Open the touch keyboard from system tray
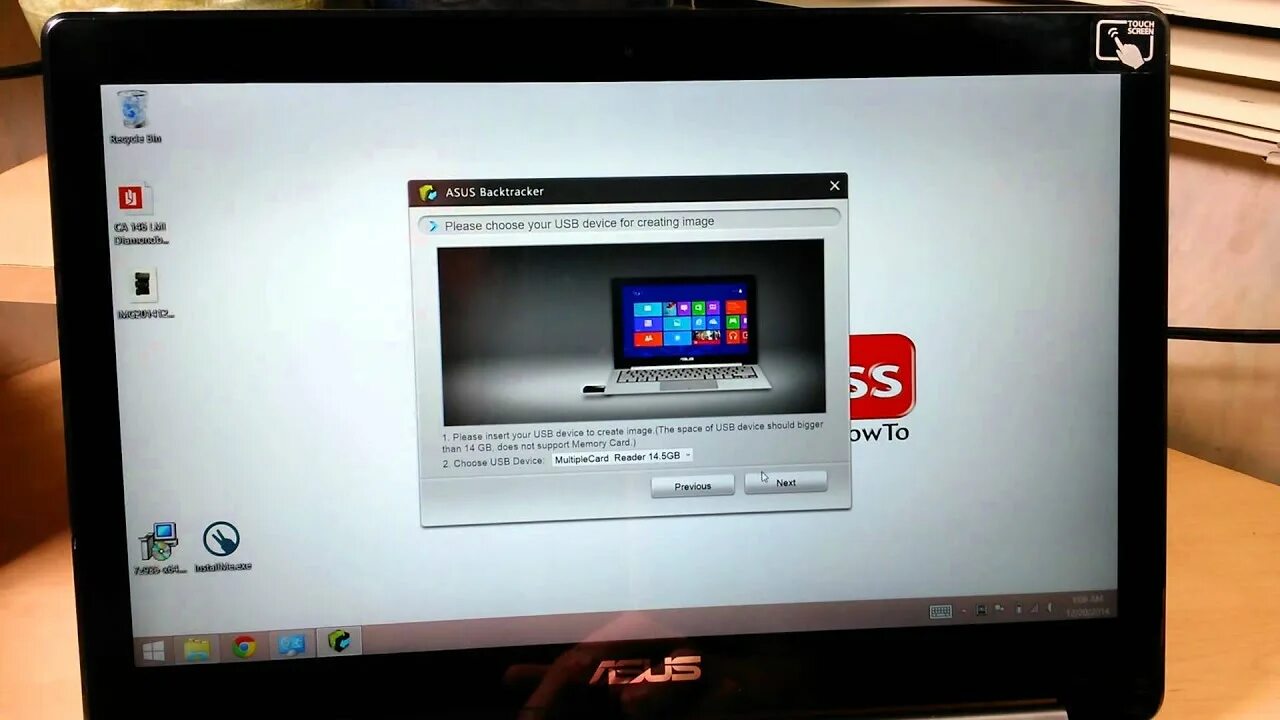Image resolution: width=1280 pixels, height=720 pixels. click(940, 612)
